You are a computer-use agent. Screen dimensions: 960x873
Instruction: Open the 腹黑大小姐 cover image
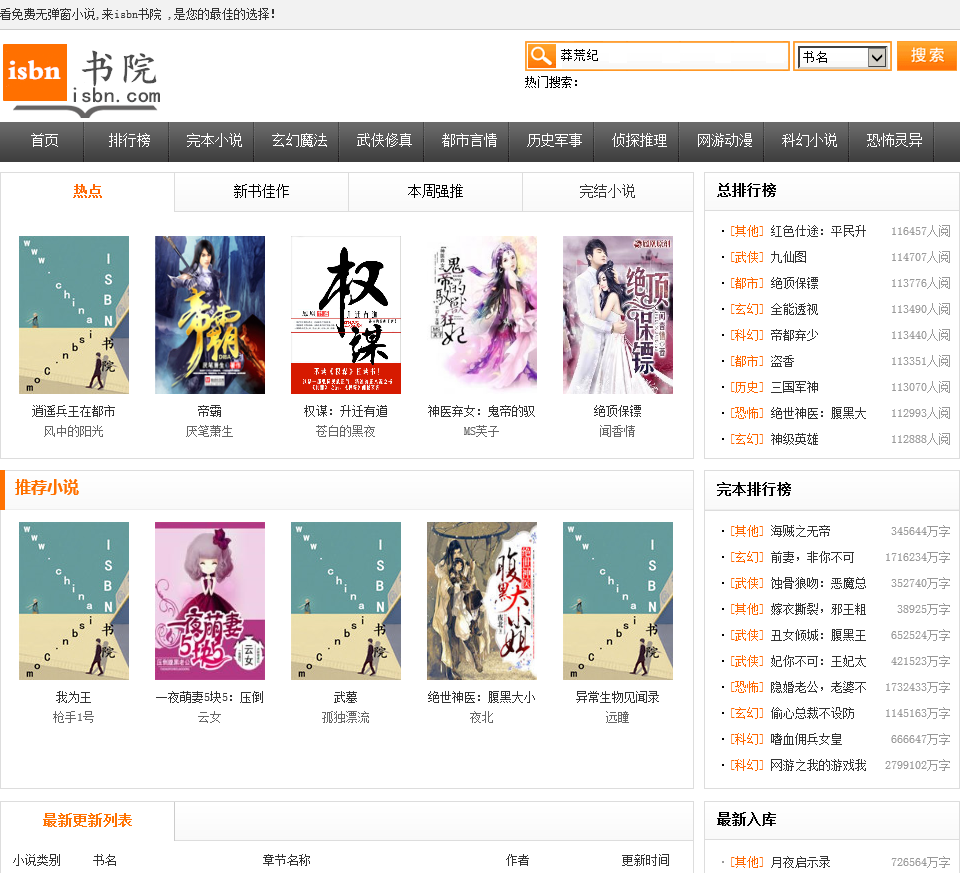482,601
